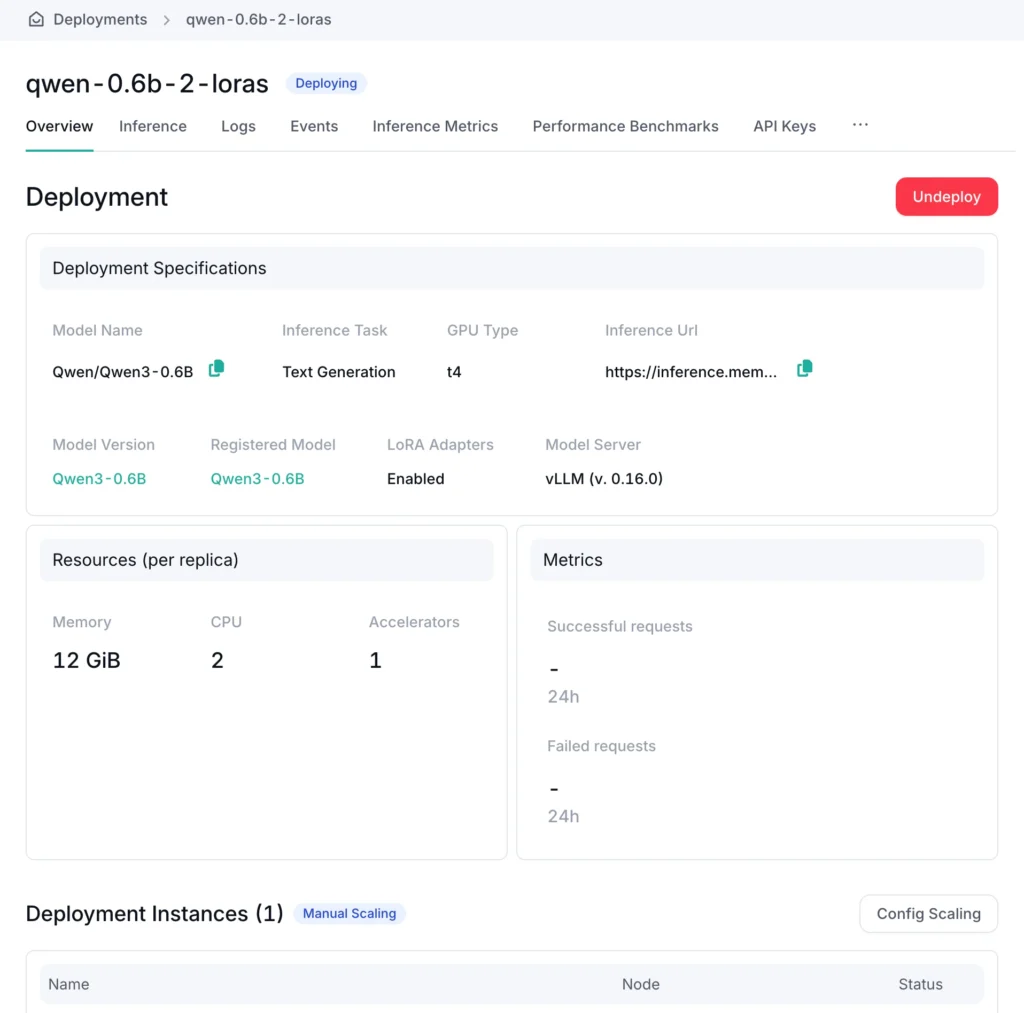Click the Status column header
The height and width of the screenshot is (1013, 1024).
(x=920, y=984)
